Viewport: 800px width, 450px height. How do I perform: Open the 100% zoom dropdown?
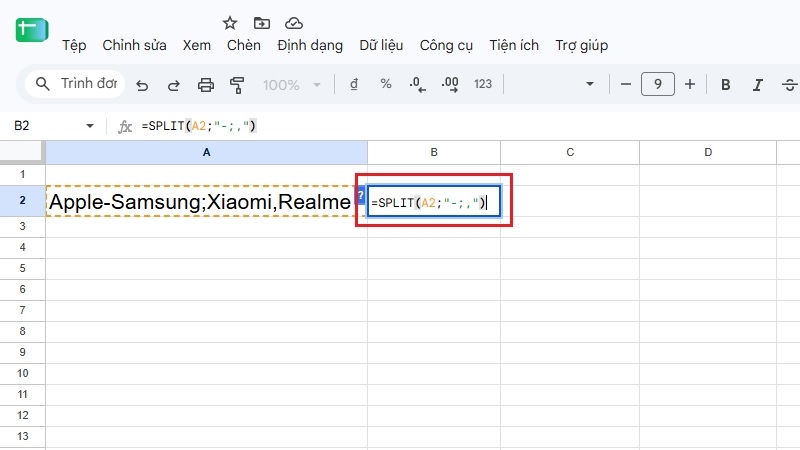291,85
